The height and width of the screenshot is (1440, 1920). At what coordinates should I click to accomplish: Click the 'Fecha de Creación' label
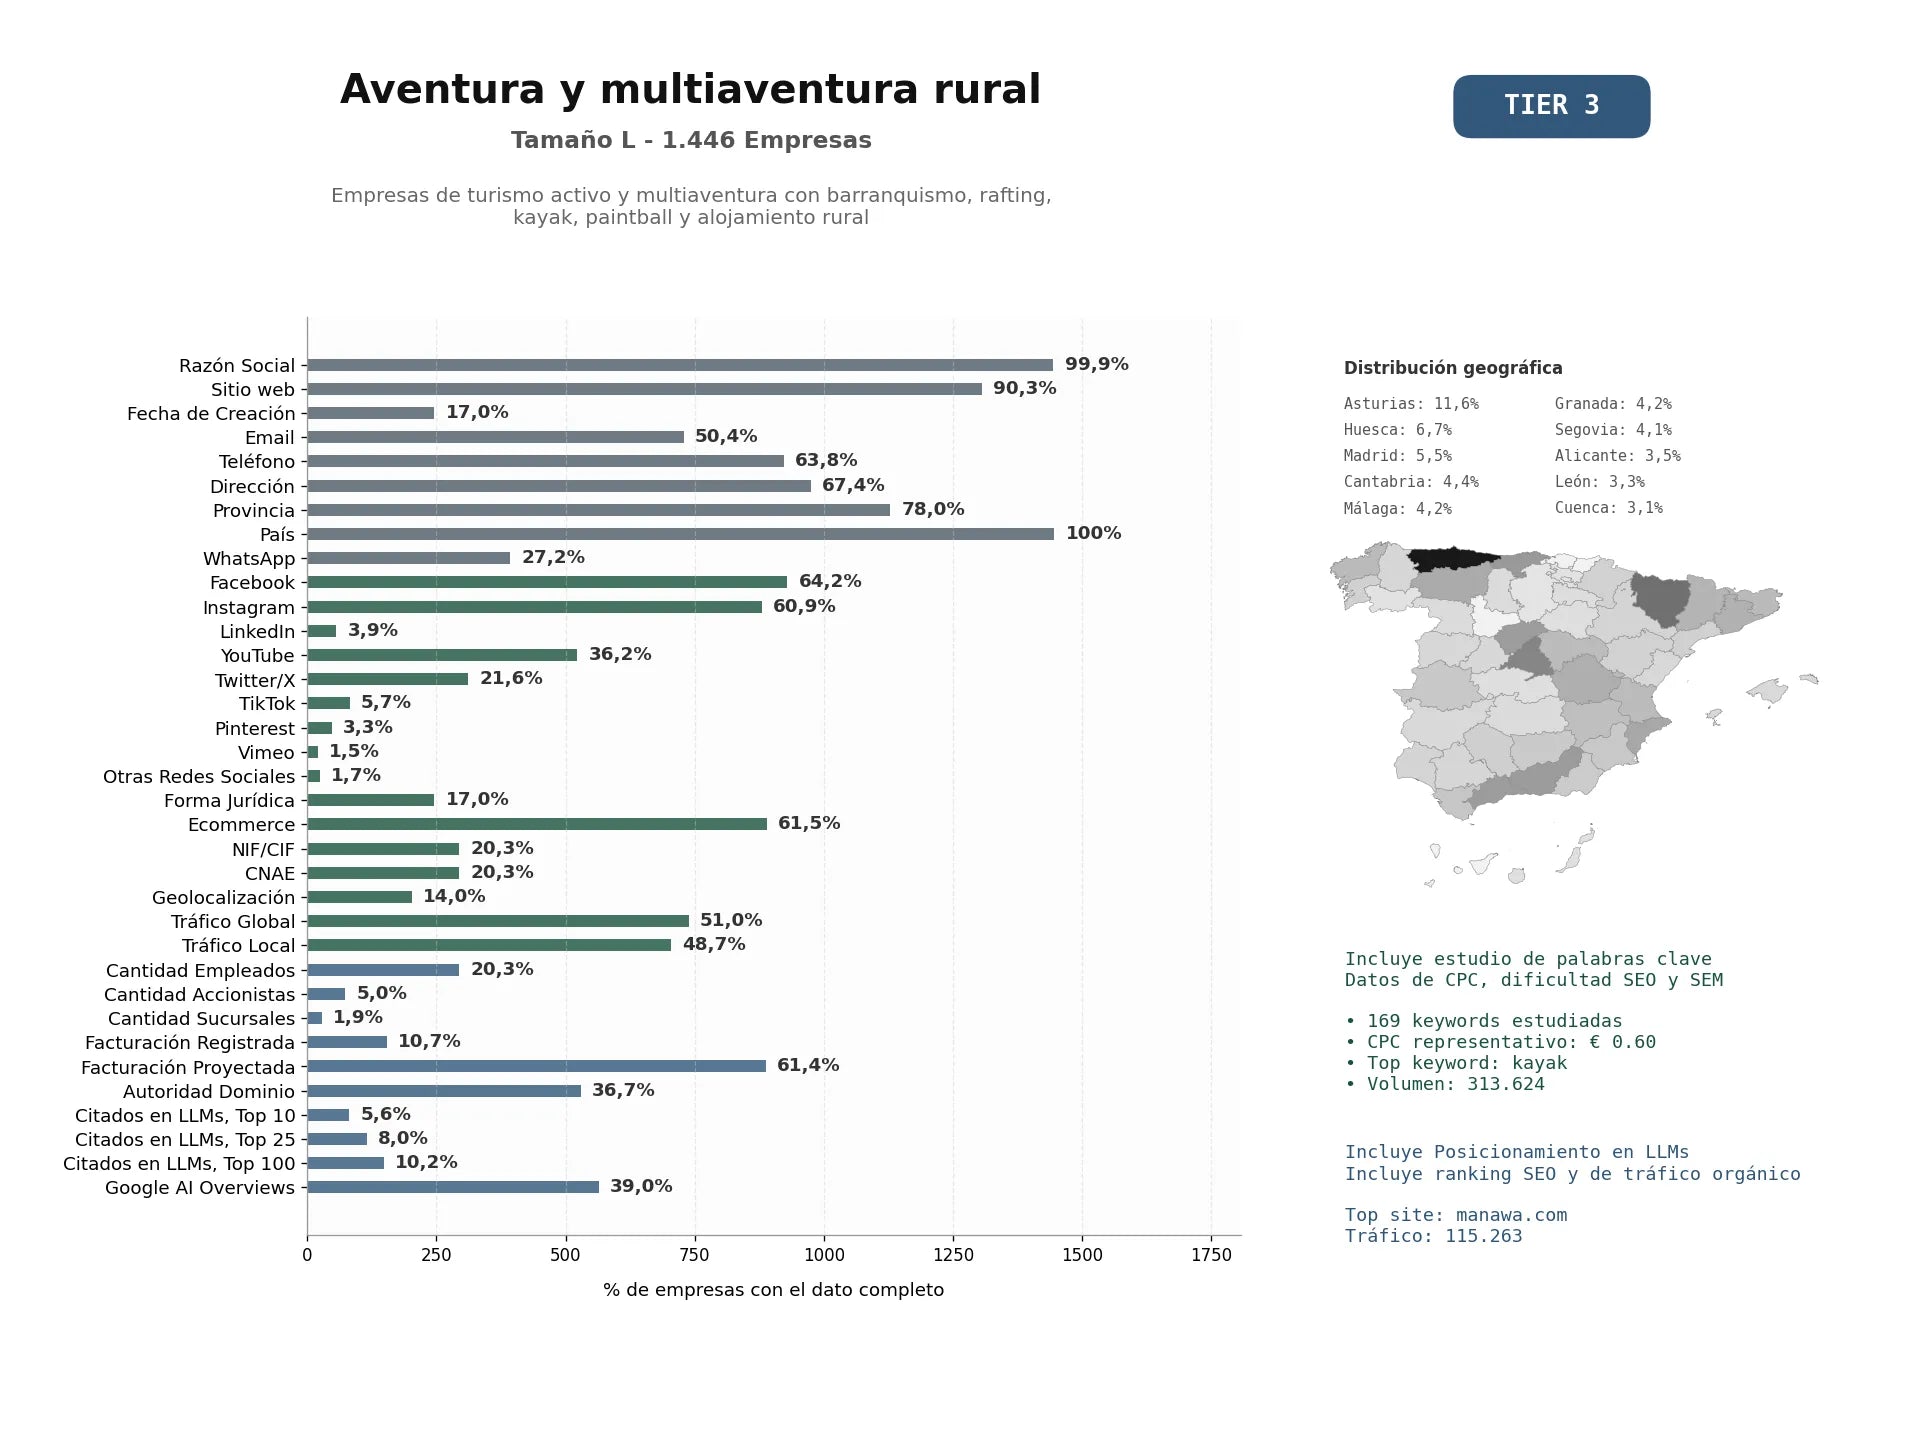click(211, 414)
